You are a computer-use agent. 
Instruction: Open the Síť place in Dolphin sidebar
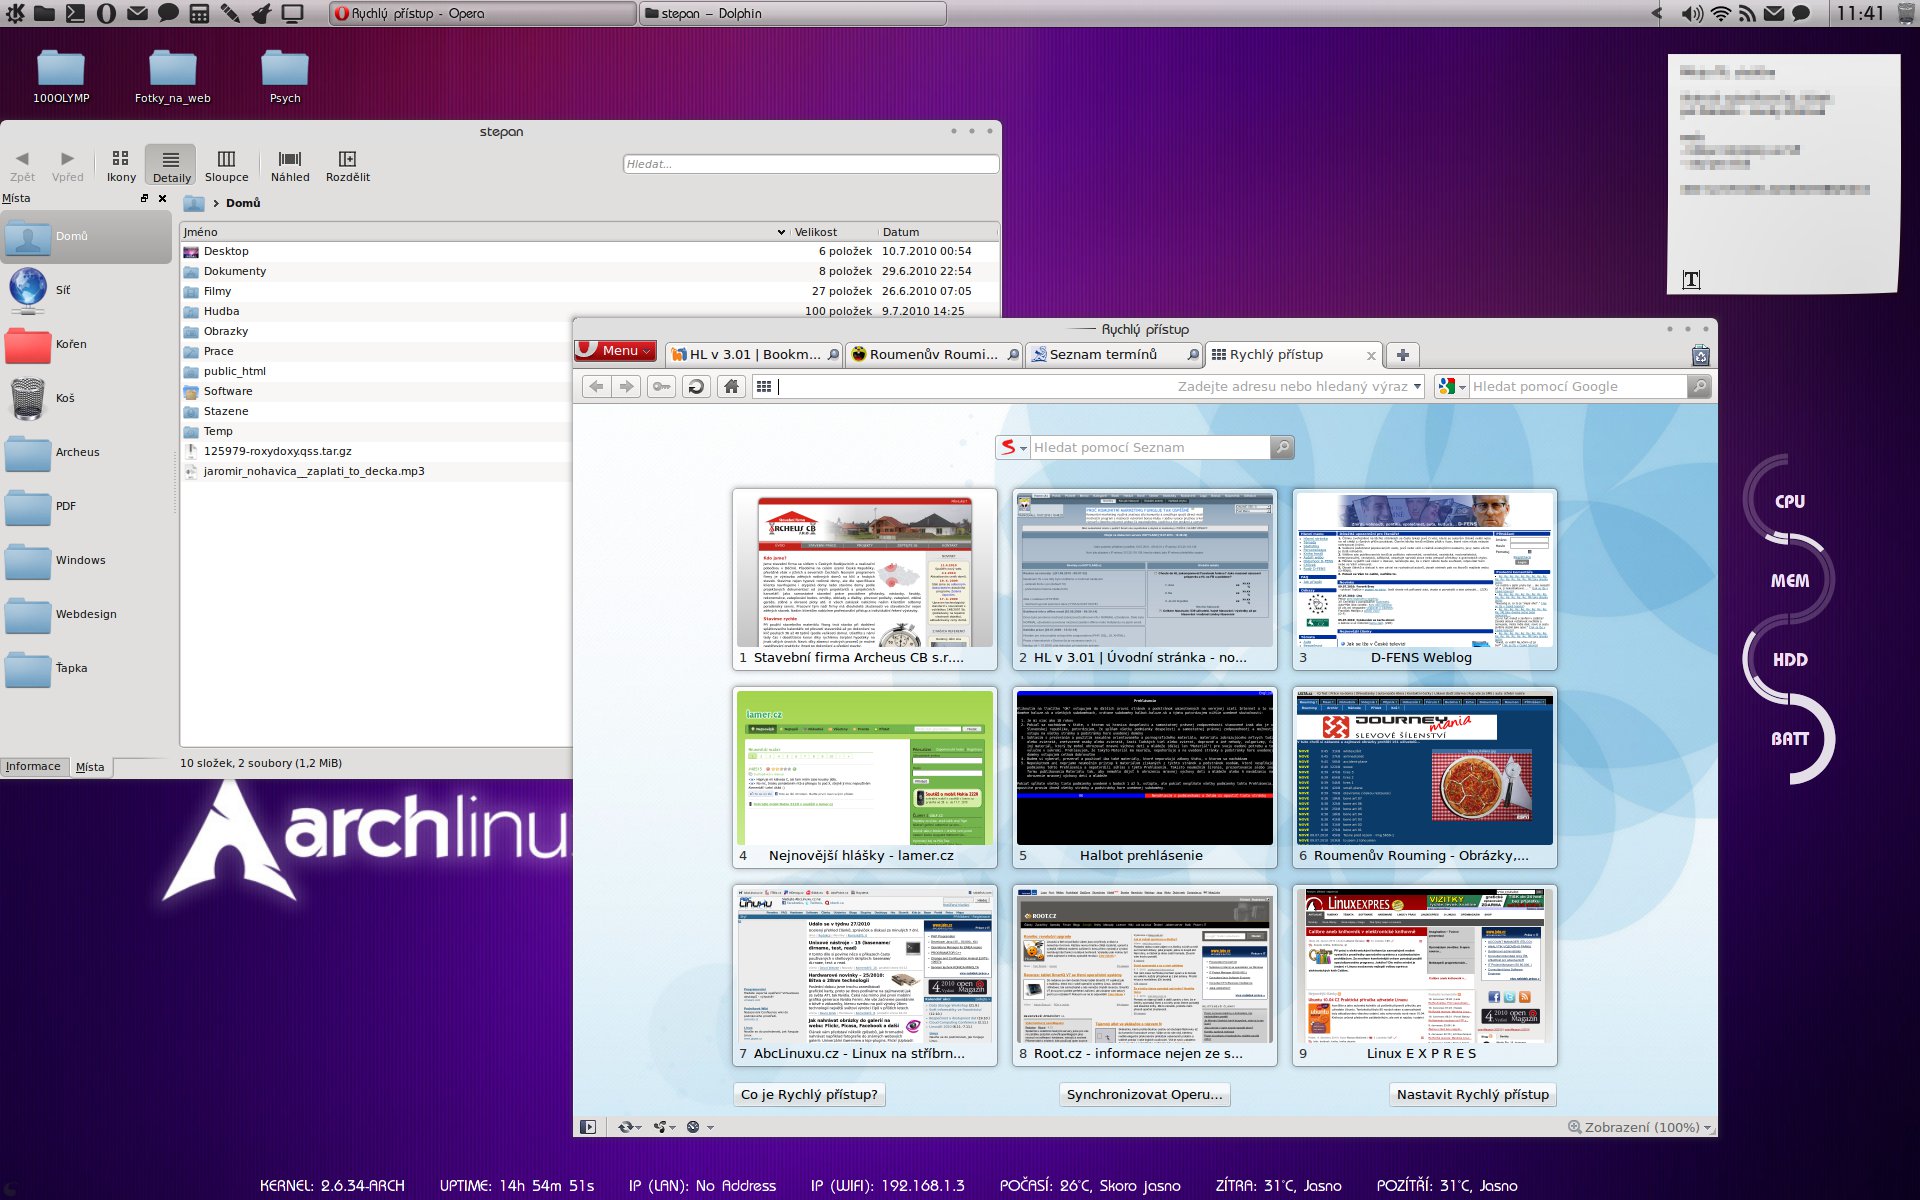pos(86,290)
